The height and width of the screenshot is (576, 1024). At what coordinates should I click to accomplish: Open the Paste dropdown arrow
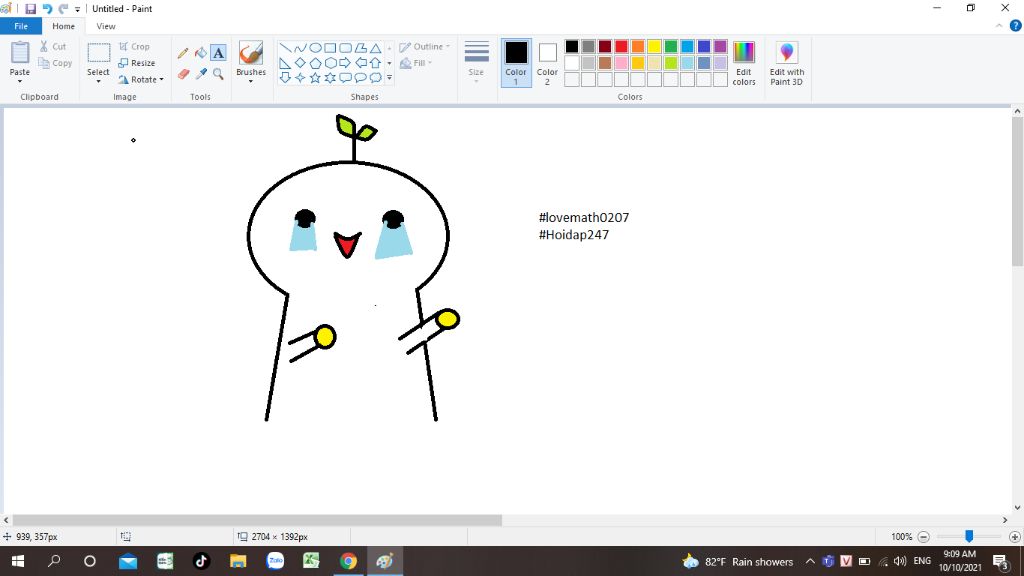pos(20,81)
